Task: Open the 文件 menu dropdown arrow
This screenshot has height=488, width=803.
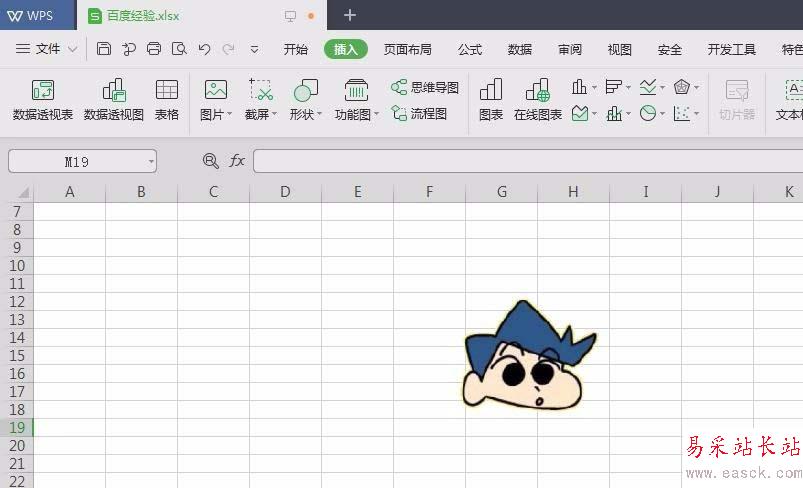Action: click(73, 49)
